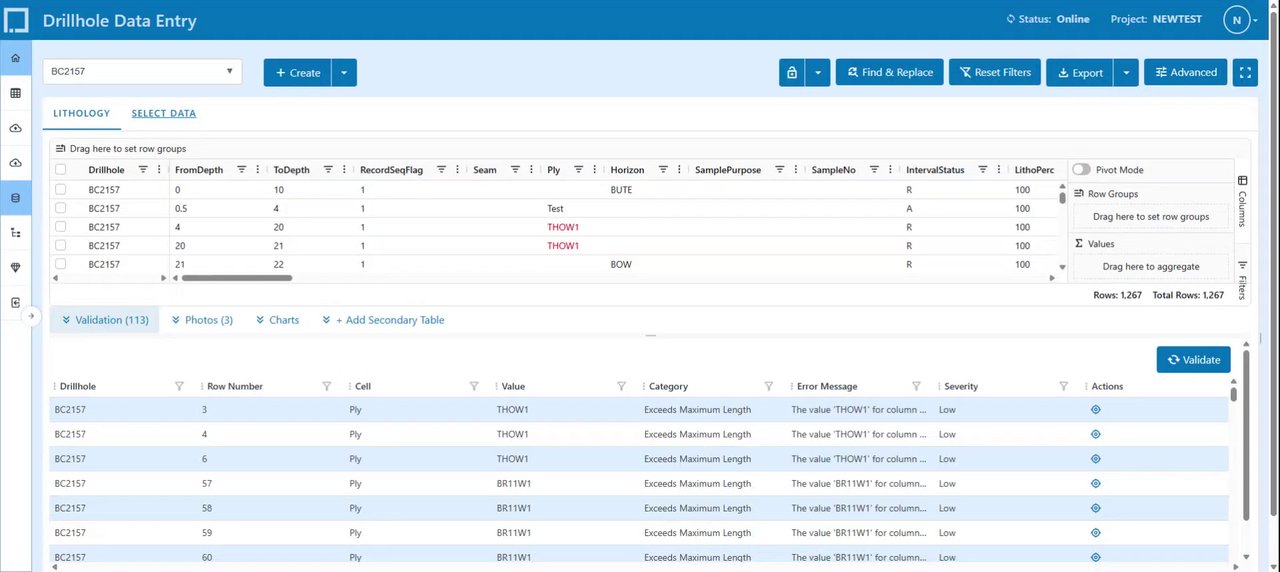Toggle fullscreen view icon
The width and height of the screenshot is (1280, 572).
1245,72
